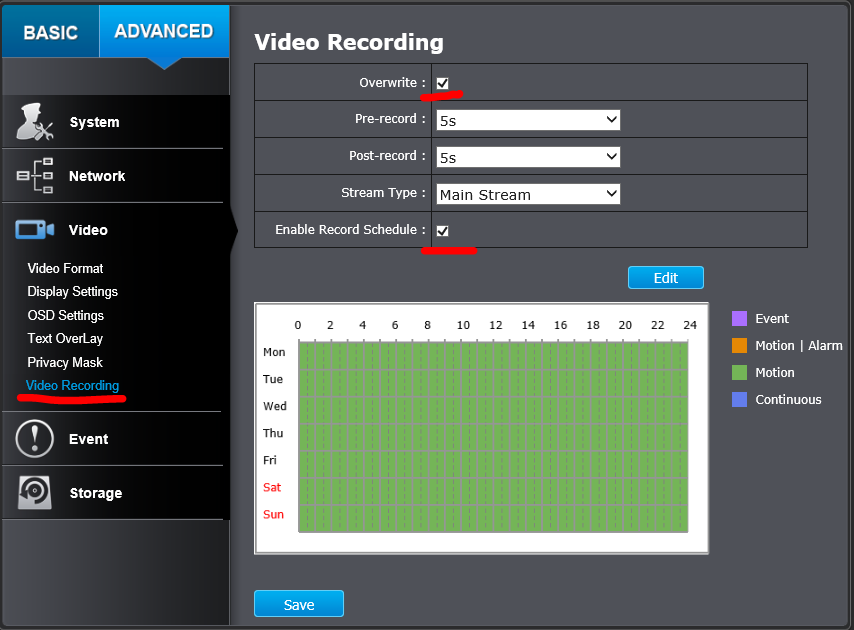Click the purple Event legend swatch

point(739,319)
